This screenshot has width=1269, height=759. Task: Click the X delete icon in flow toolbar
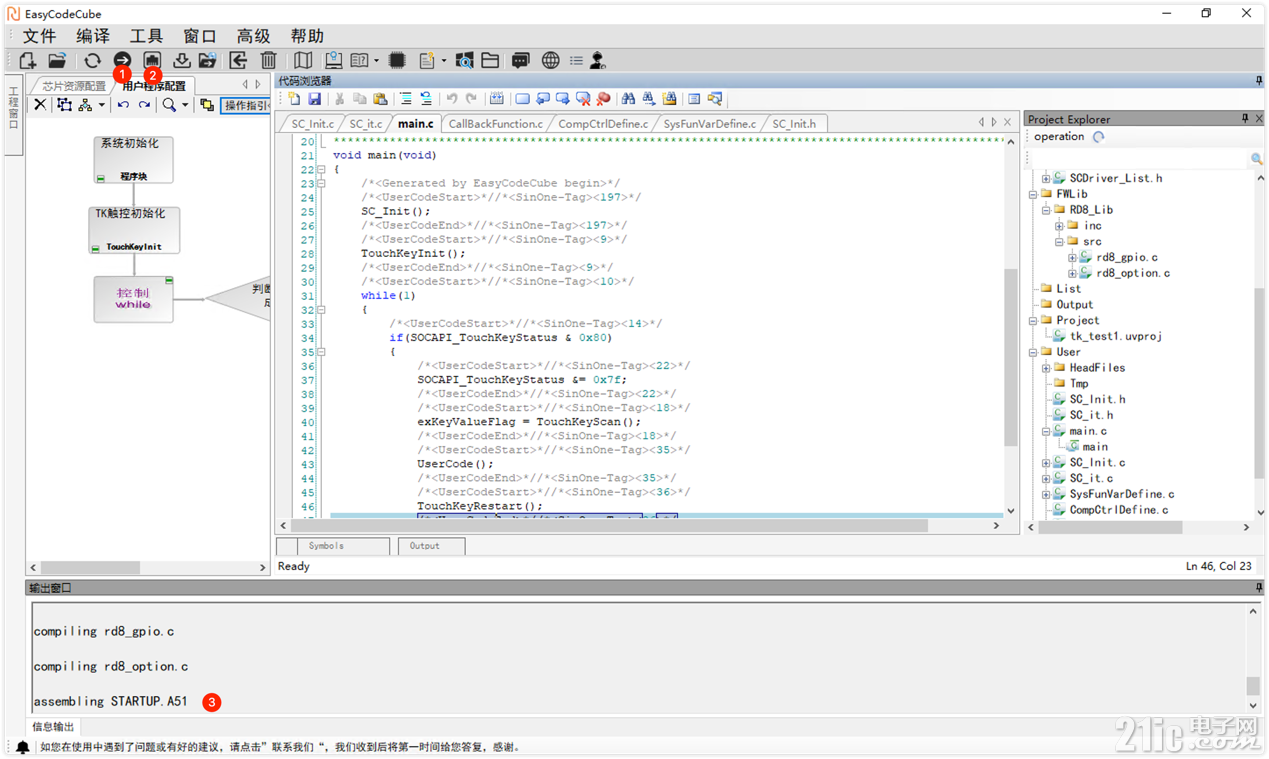40,105
